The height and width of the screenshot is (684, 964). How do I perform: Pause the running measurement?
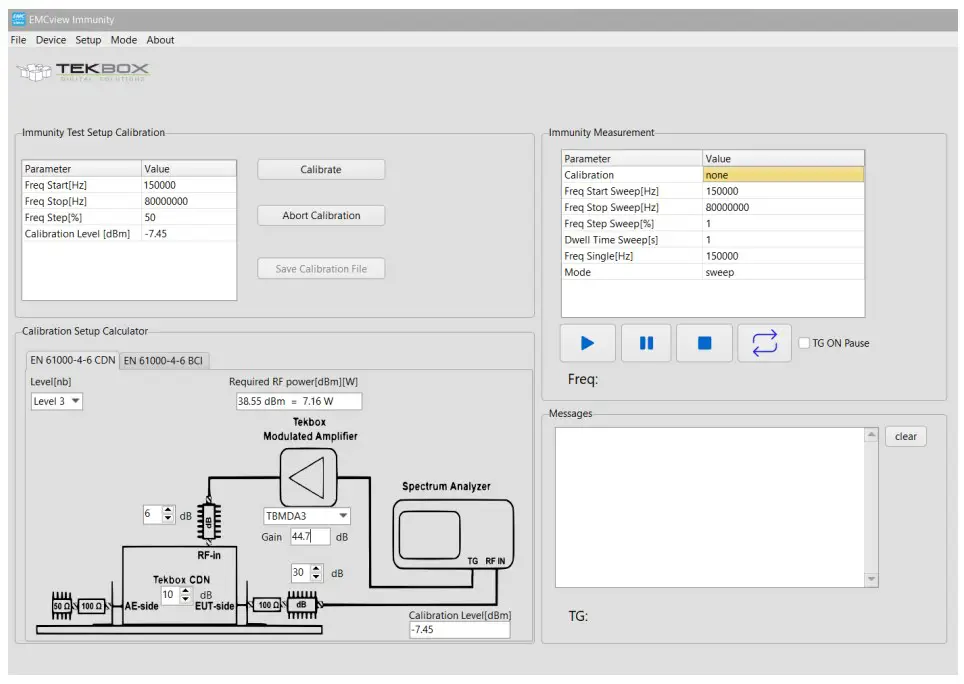[645, 342]
